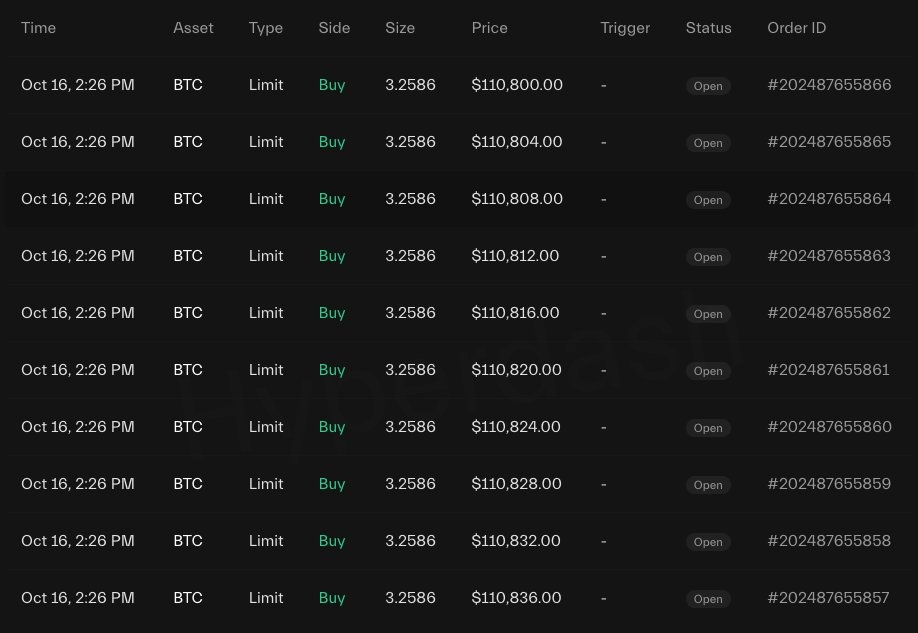This screenshot has width=918, height=633.
Task: Select the Status column header
Action: [x=708, y=28]
